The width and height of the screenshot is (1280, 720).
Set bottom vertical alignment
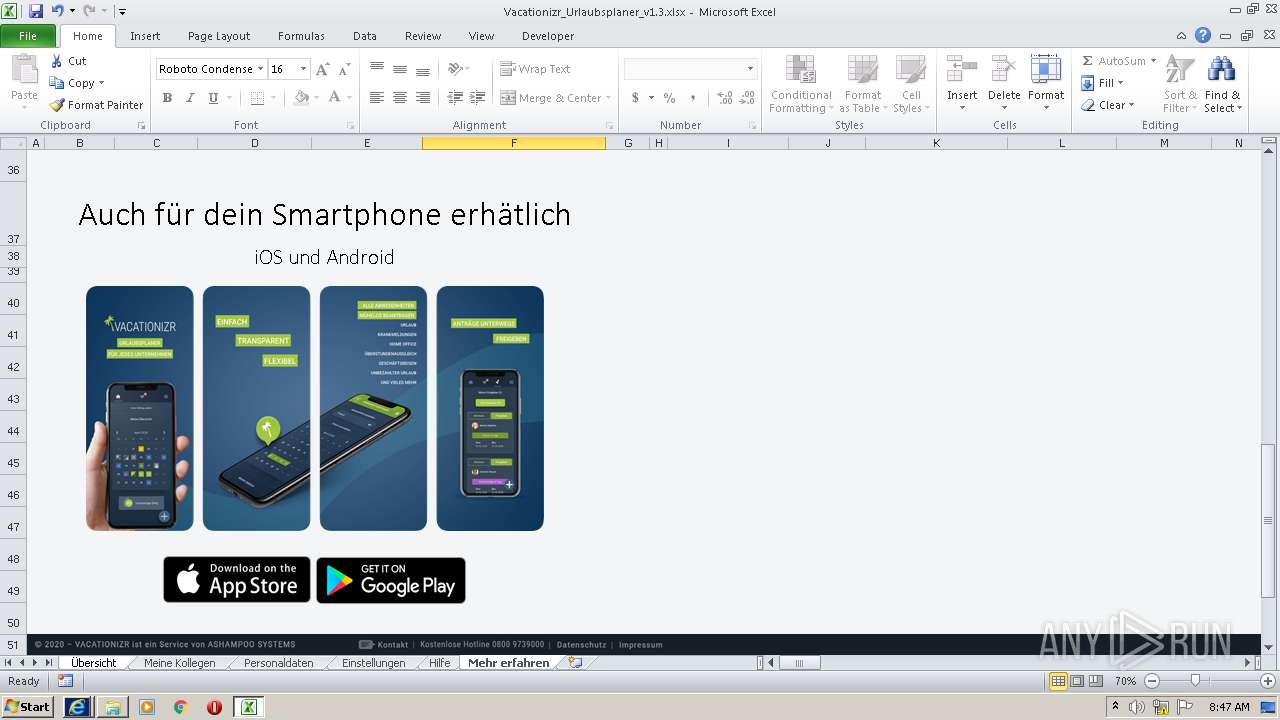coord(423,69)
